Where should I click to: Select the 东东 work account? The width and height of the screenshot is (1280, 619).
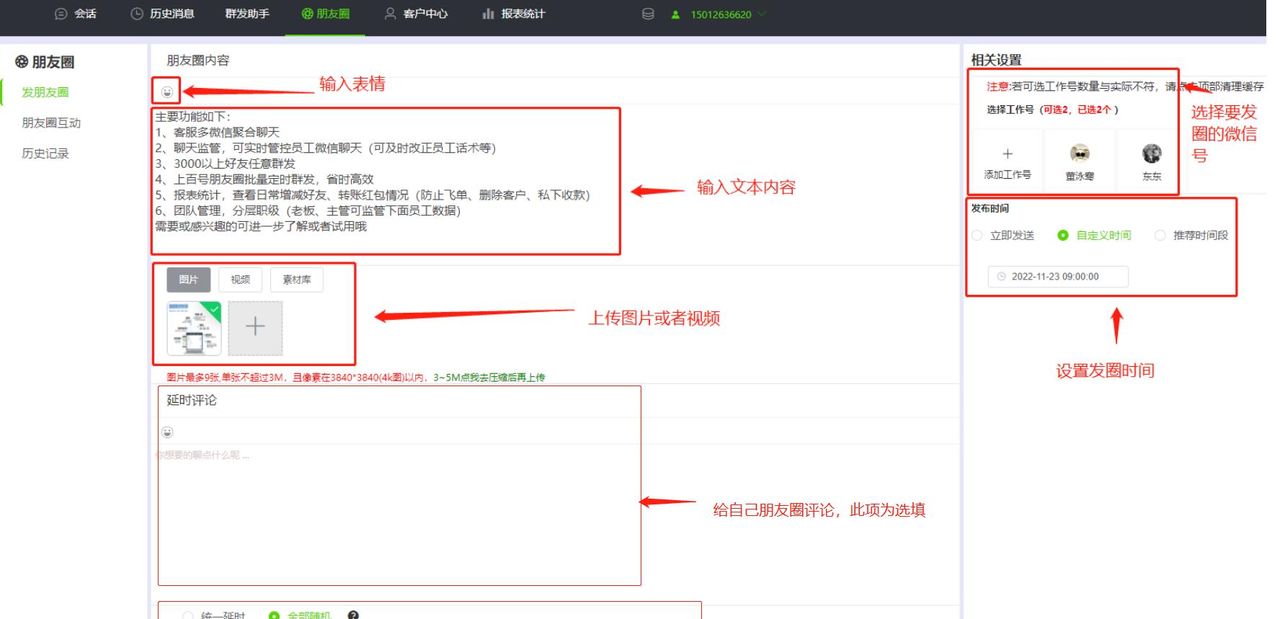[x=1152, y=161]
